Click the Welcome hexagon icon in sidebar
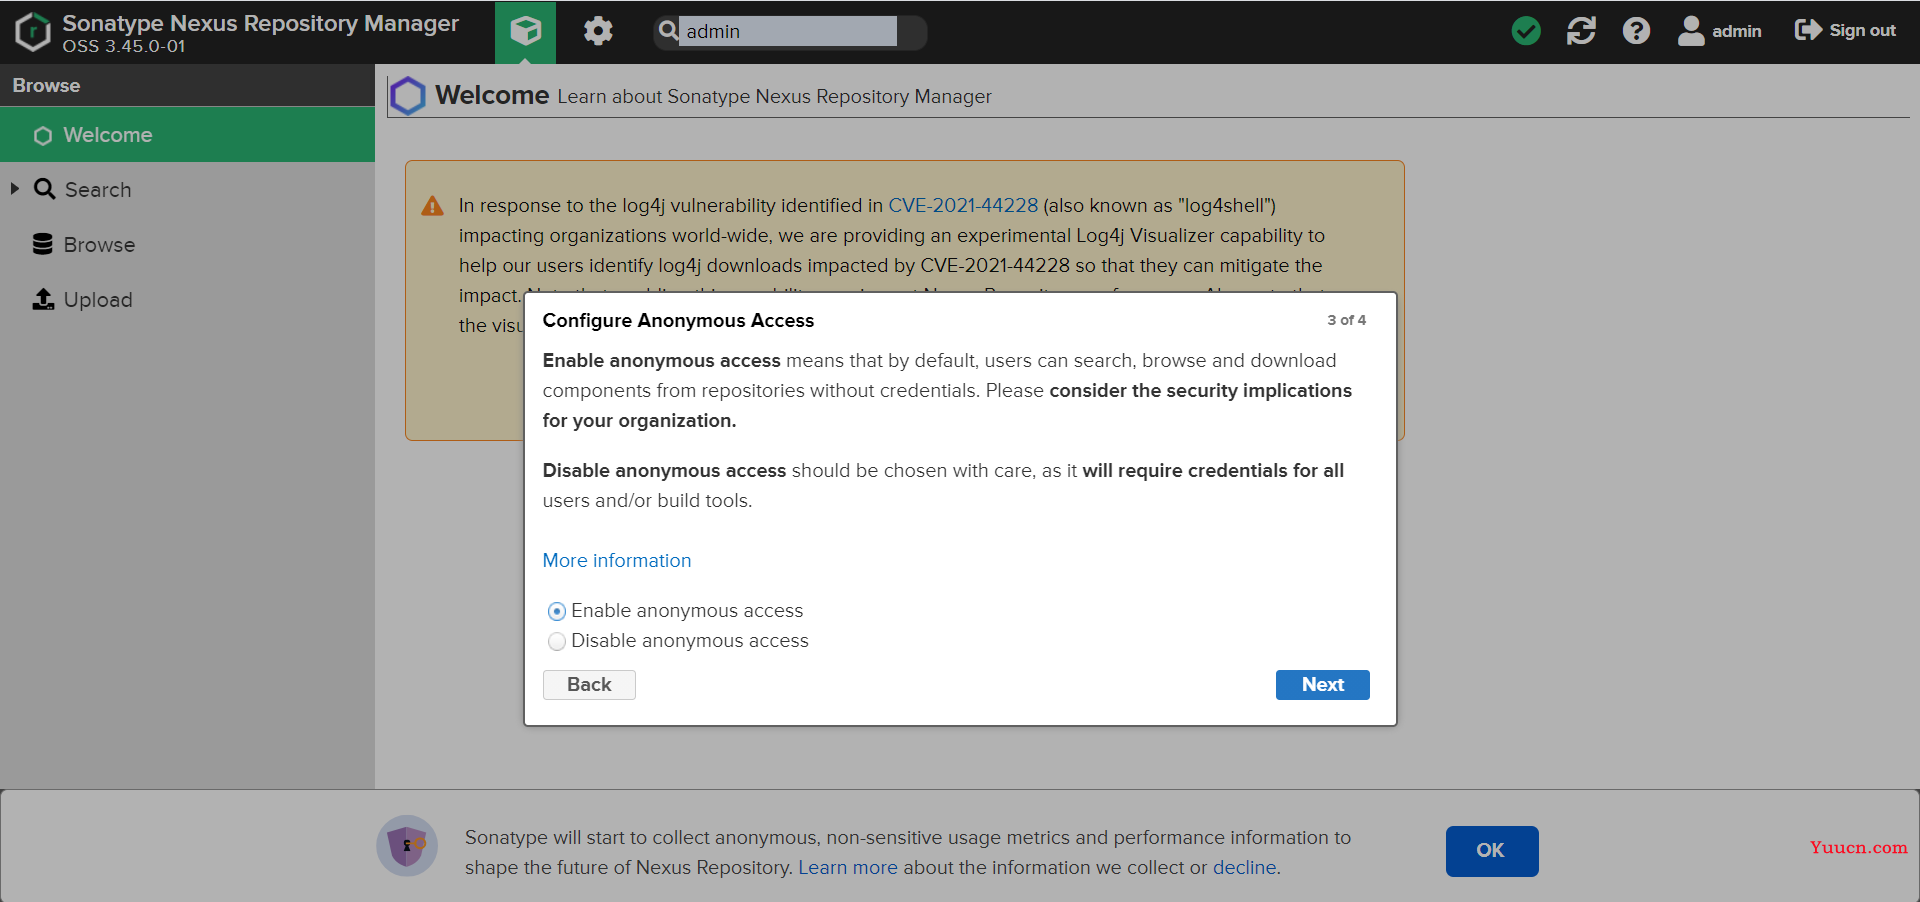The width and height of the screenshot is (1920, 902). pyautogui.click(x=42, y=135)
